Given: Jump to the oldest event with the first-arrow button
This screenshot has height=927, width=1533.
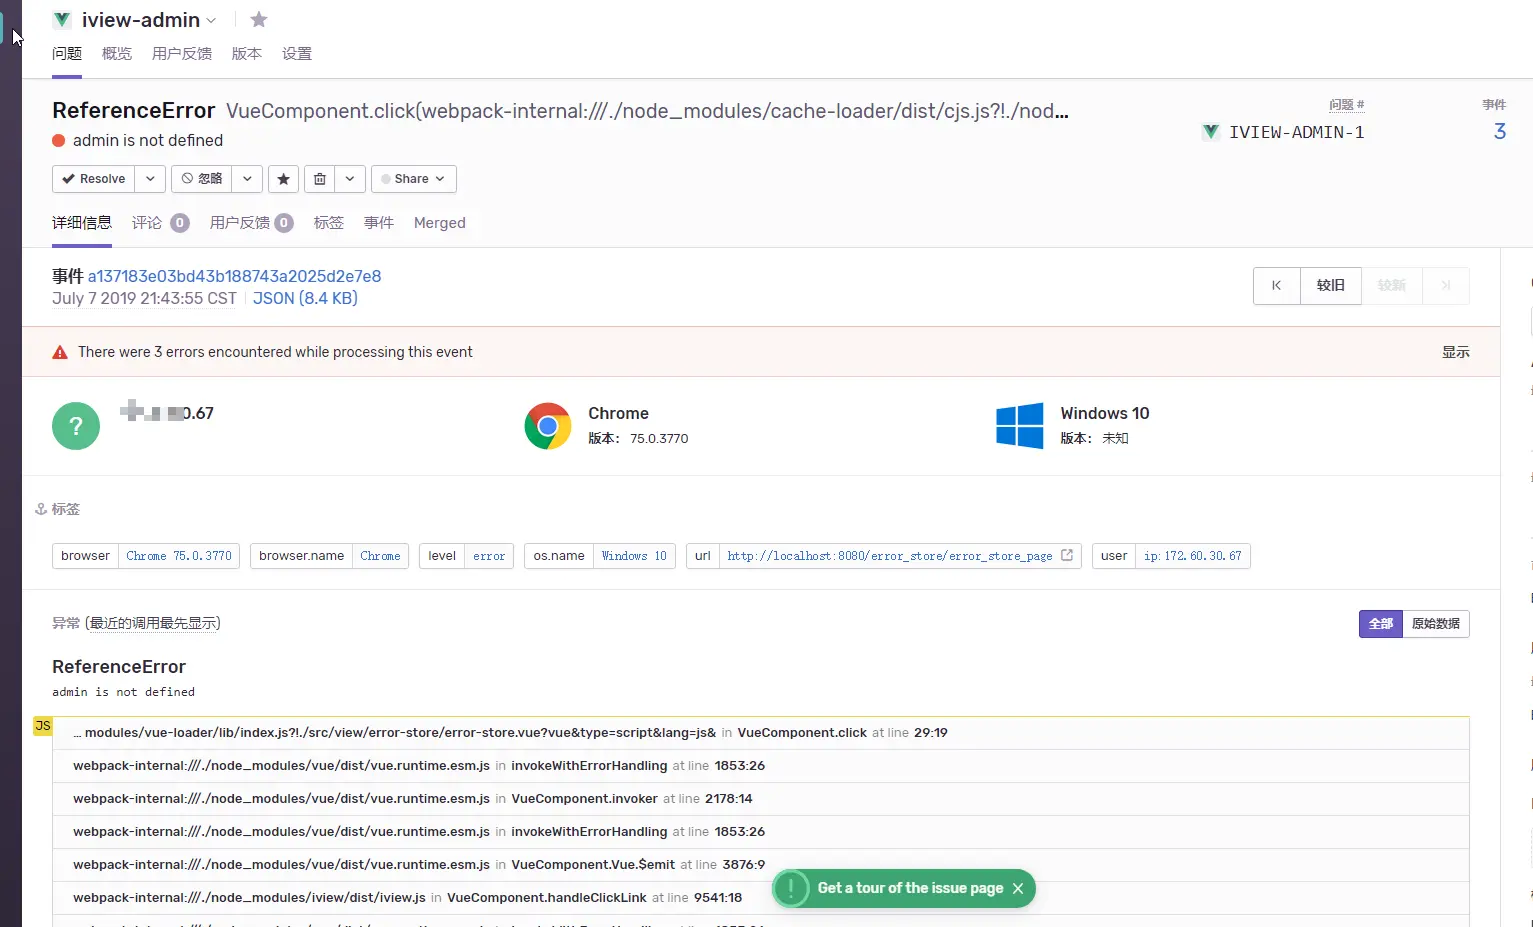Looking at the screenshot, I should pos(1277,285).
